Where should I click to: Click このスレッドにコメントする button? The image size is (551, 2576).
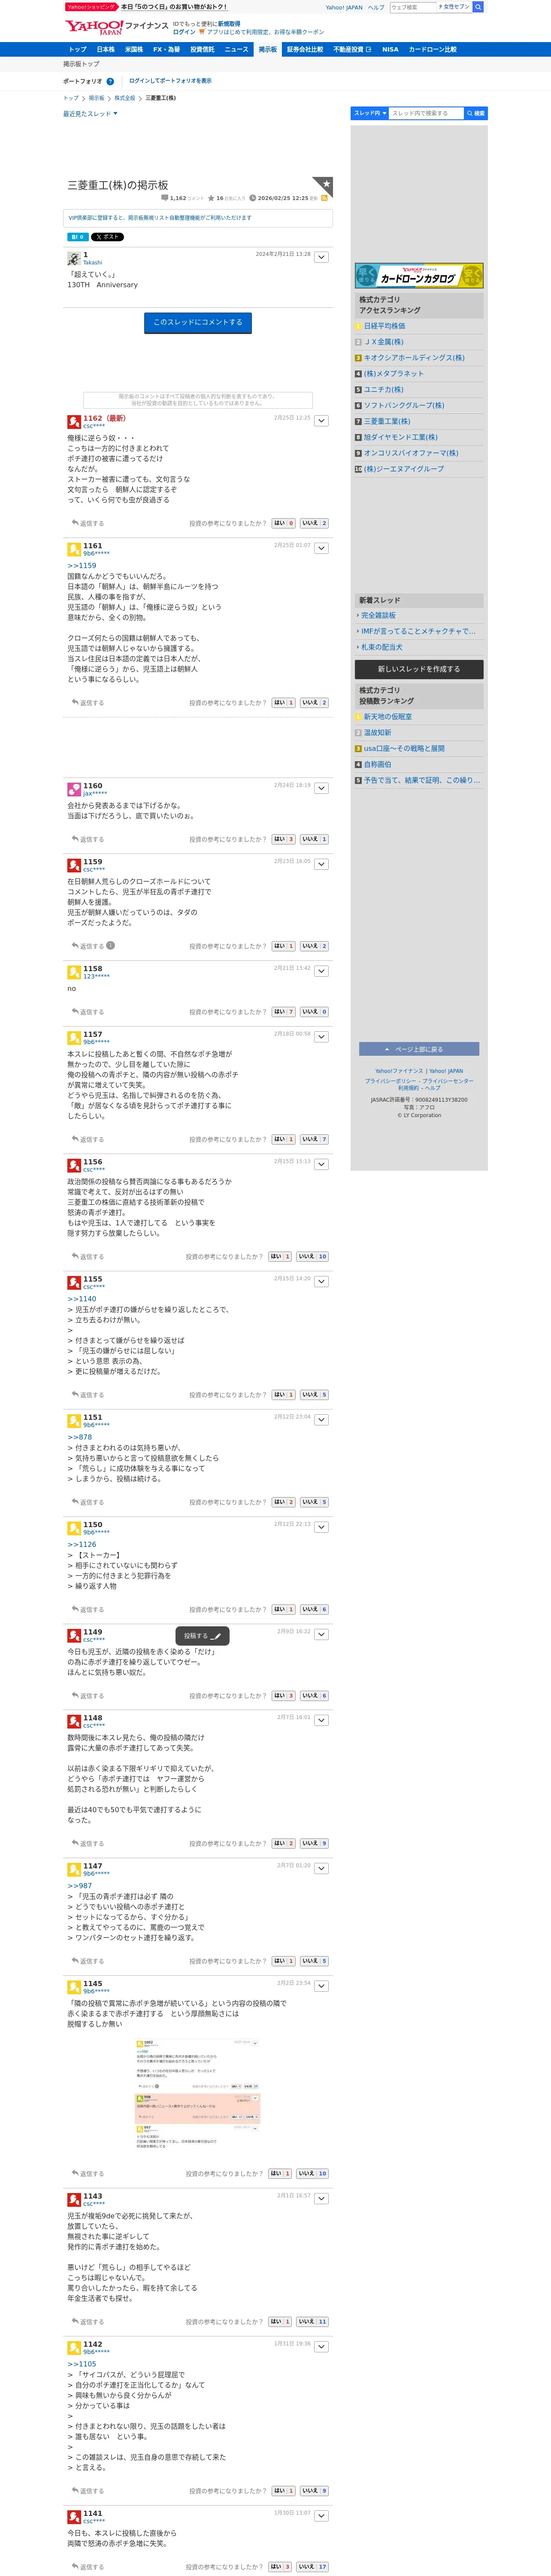(198, 322)
